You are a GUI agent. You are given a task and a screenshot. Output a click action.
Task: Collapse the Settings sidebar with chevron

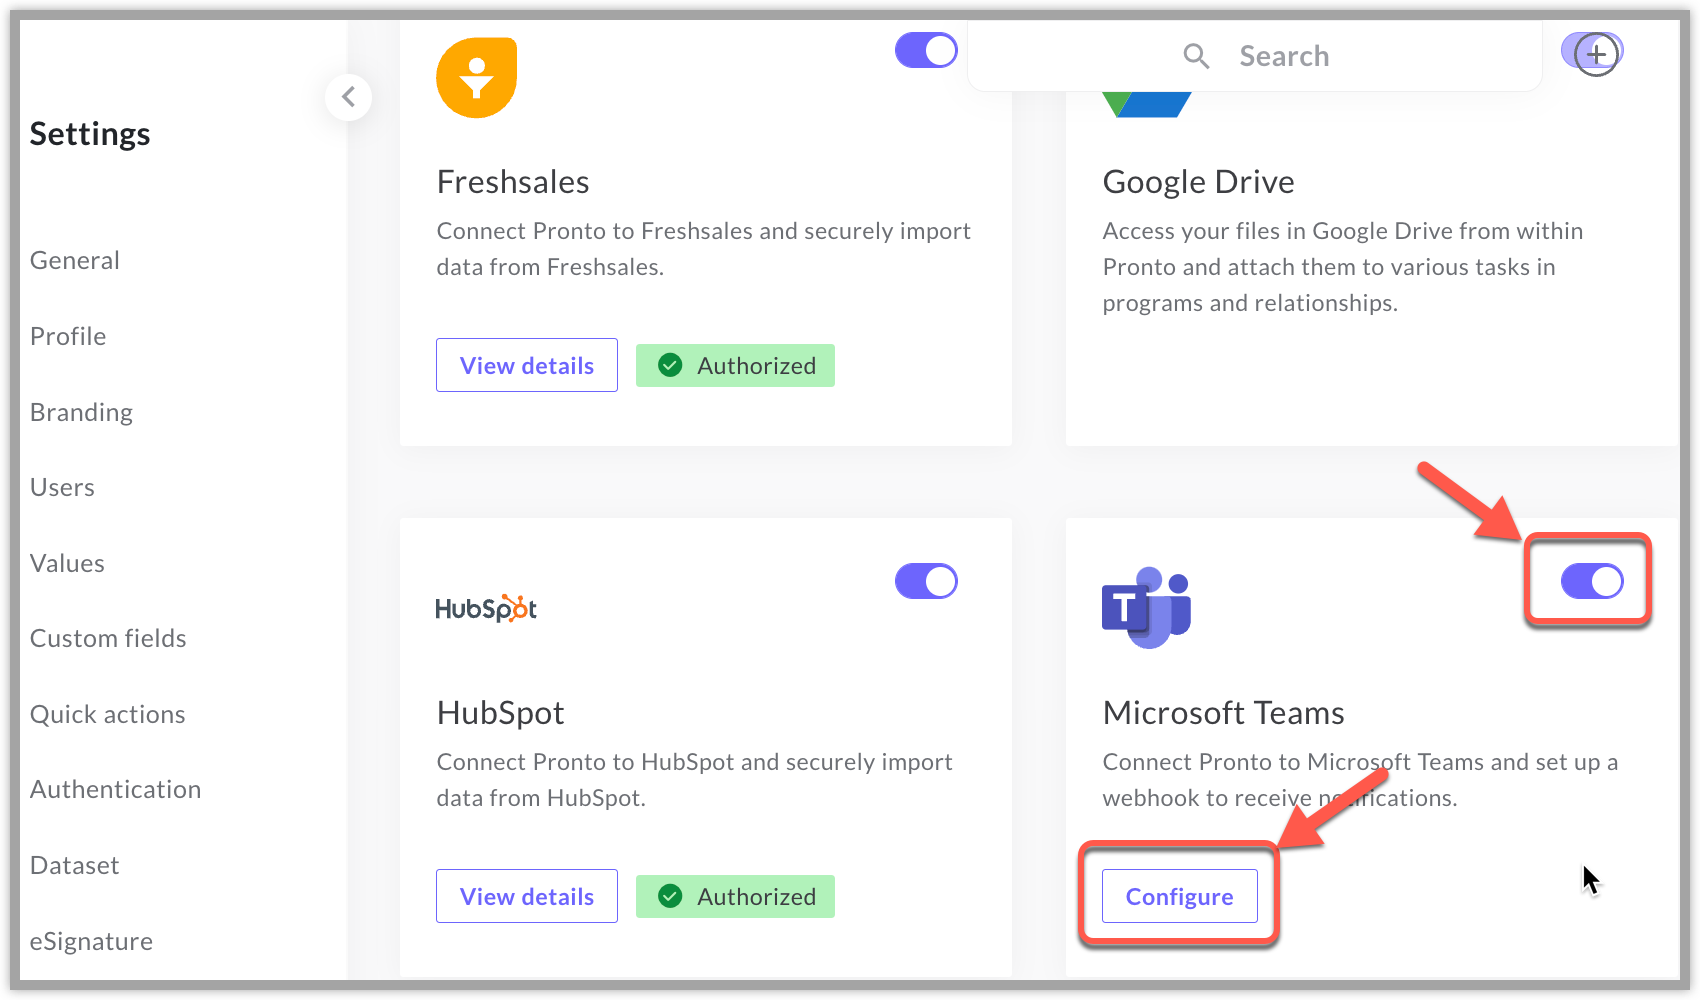point(348,97)
